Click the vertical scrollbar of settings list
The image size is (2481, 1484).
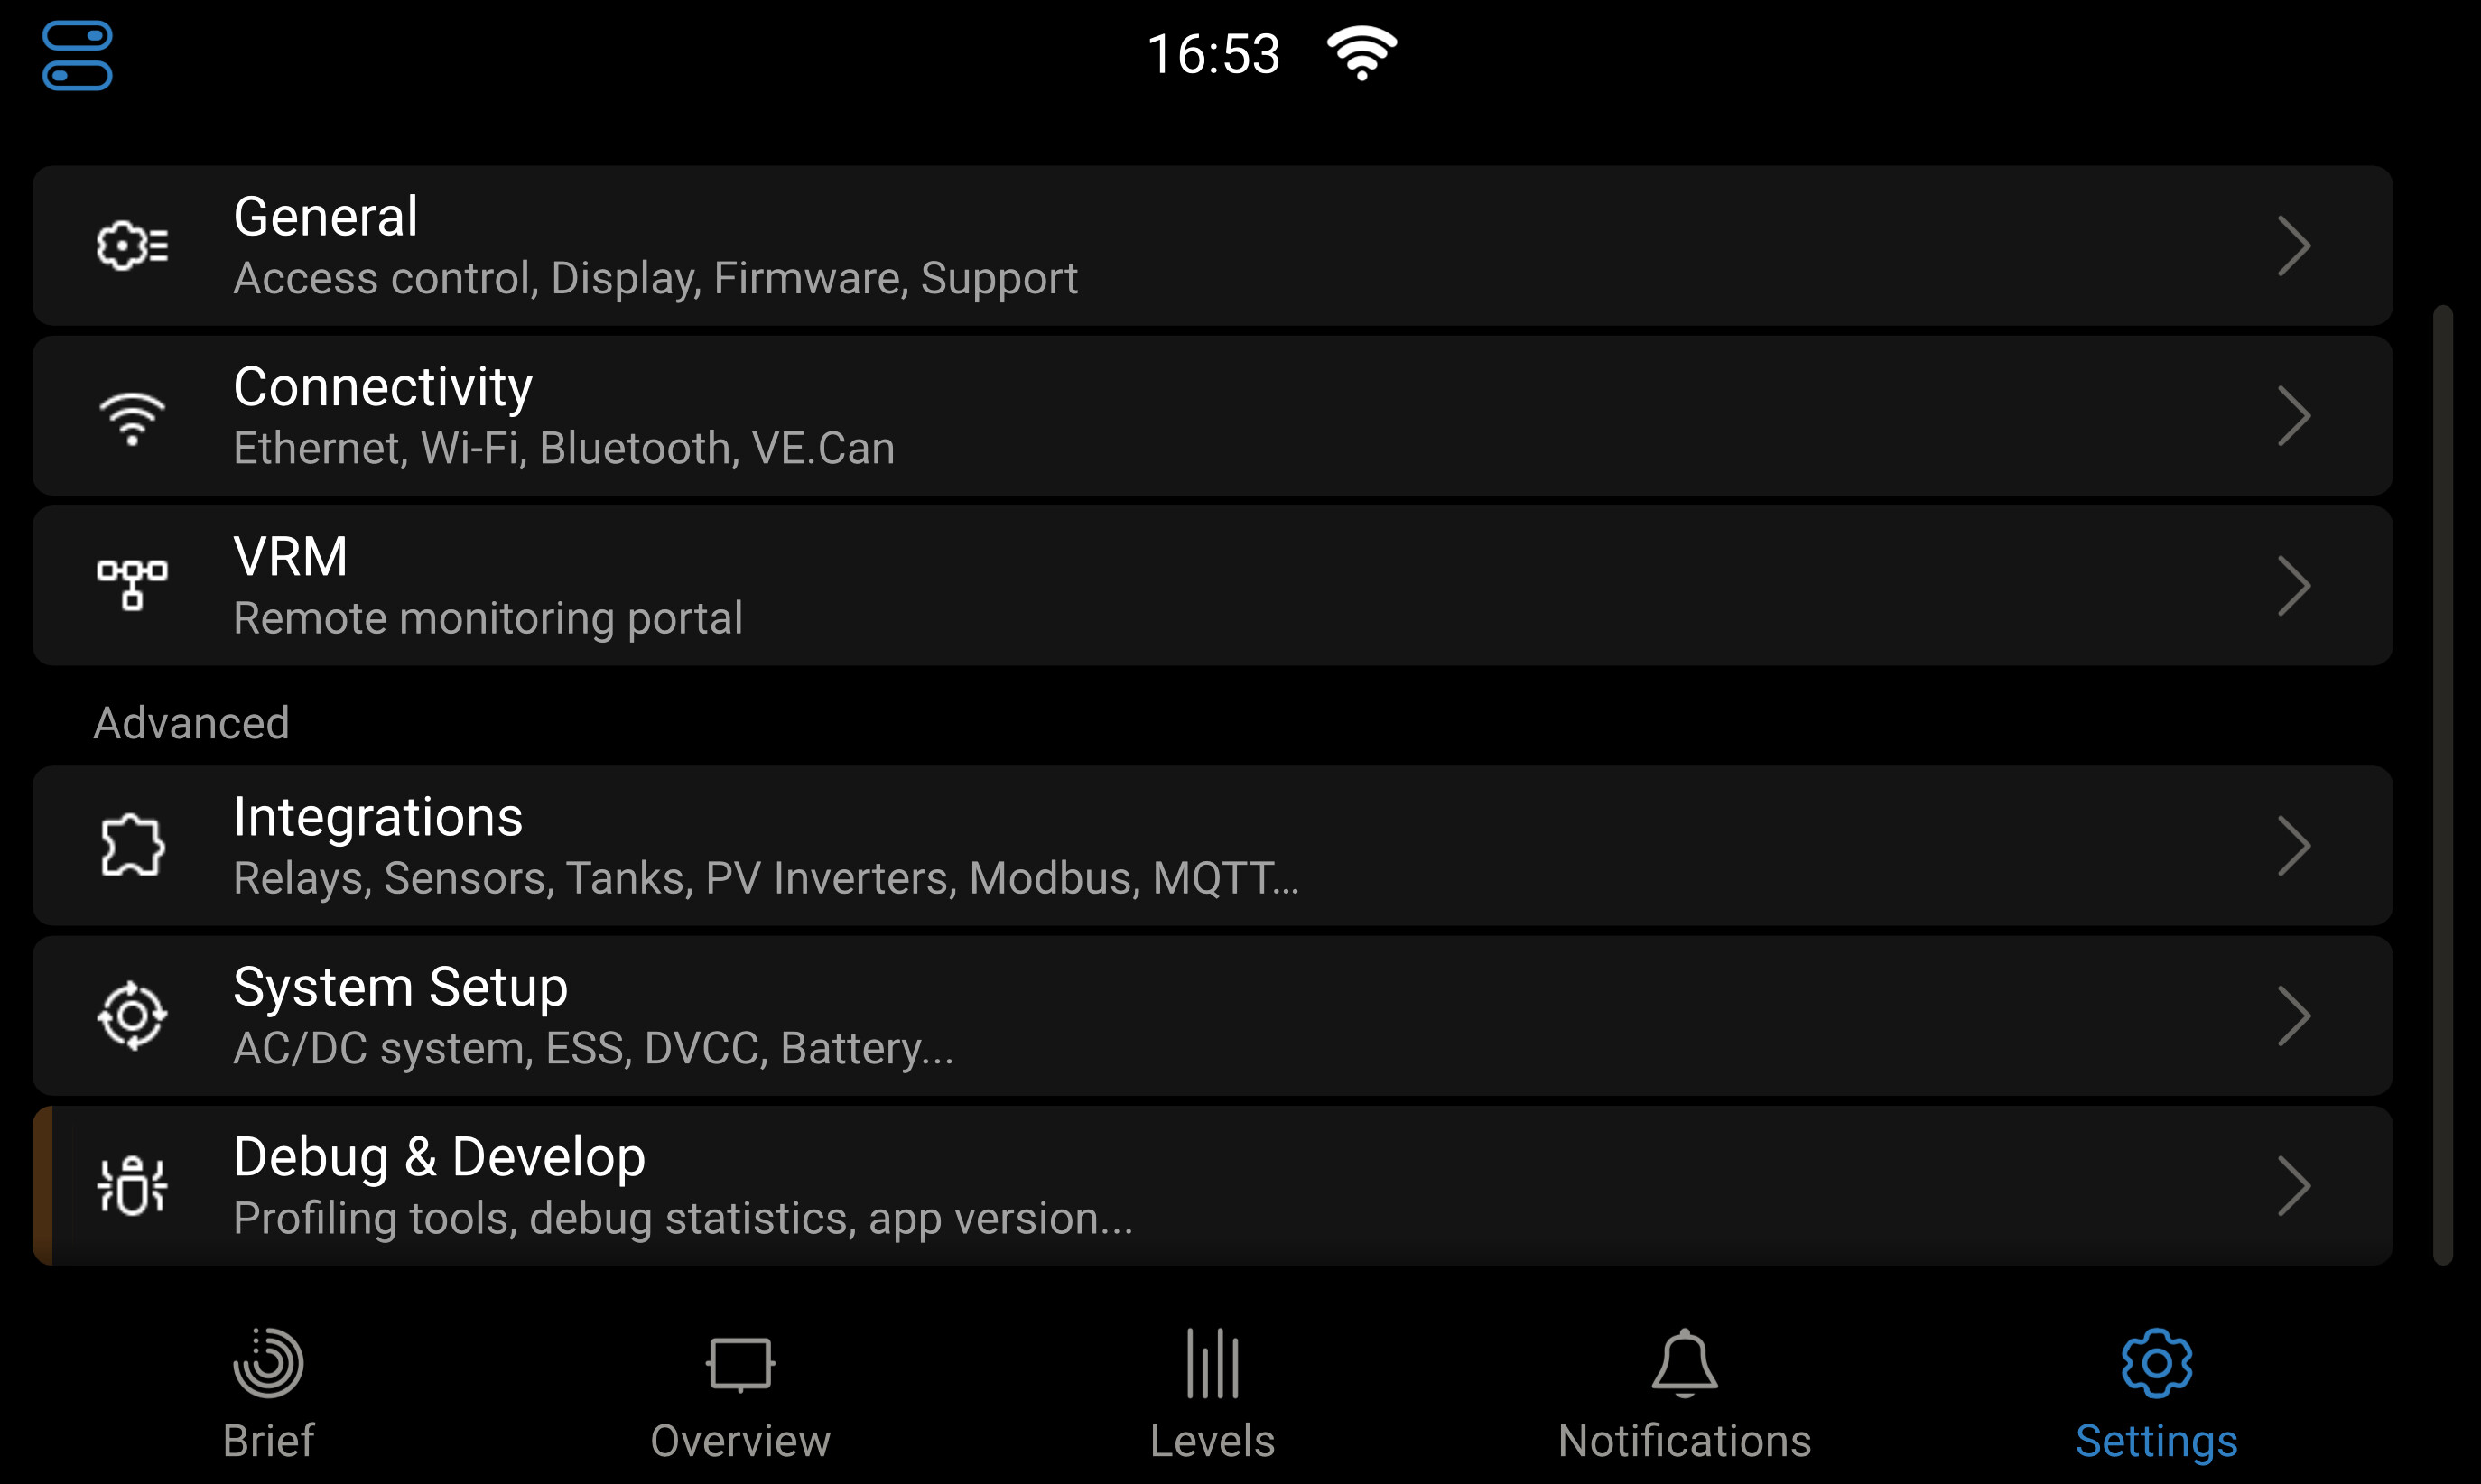(x=2443, y=785)
